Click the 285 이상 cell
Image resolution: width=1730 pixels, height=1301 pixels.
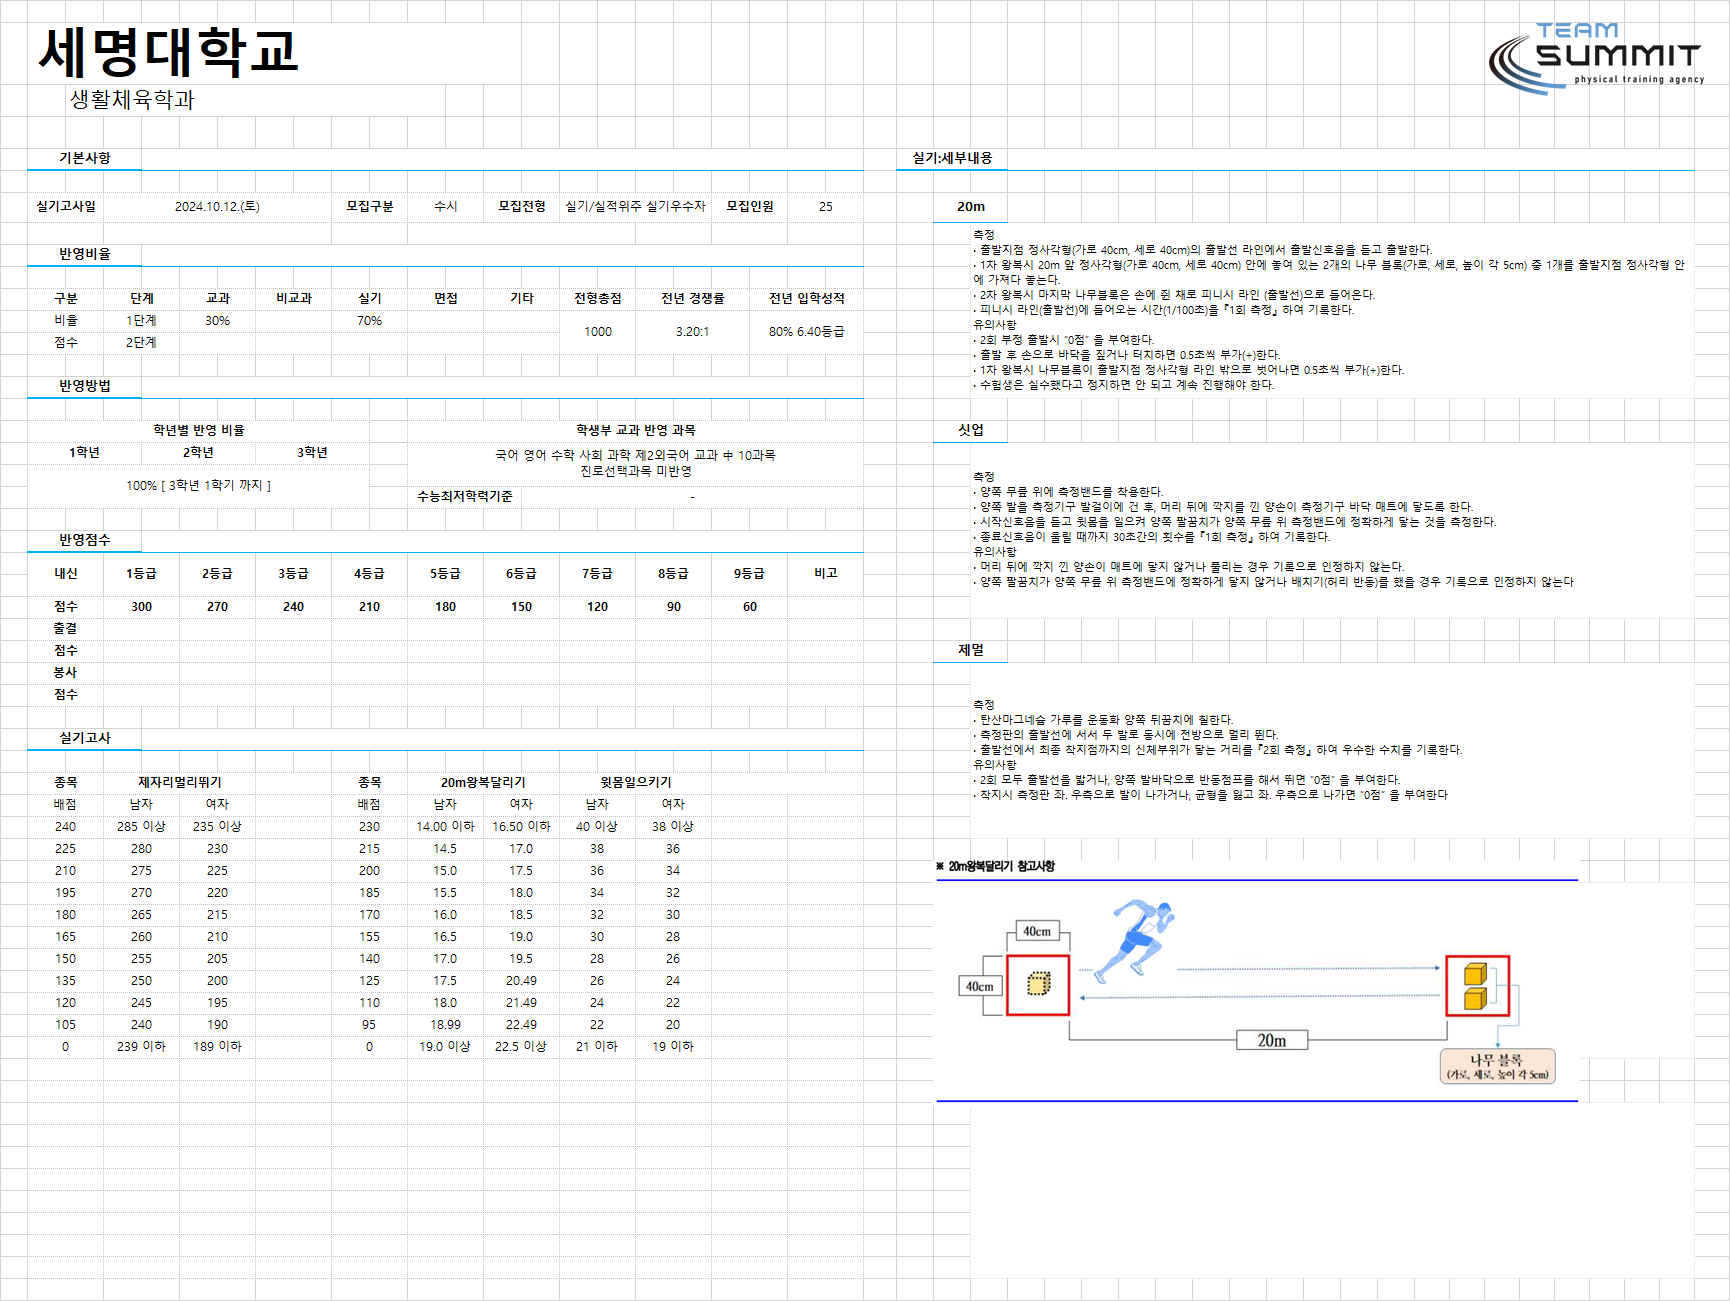pyautogui.click(x=141, y=827)
